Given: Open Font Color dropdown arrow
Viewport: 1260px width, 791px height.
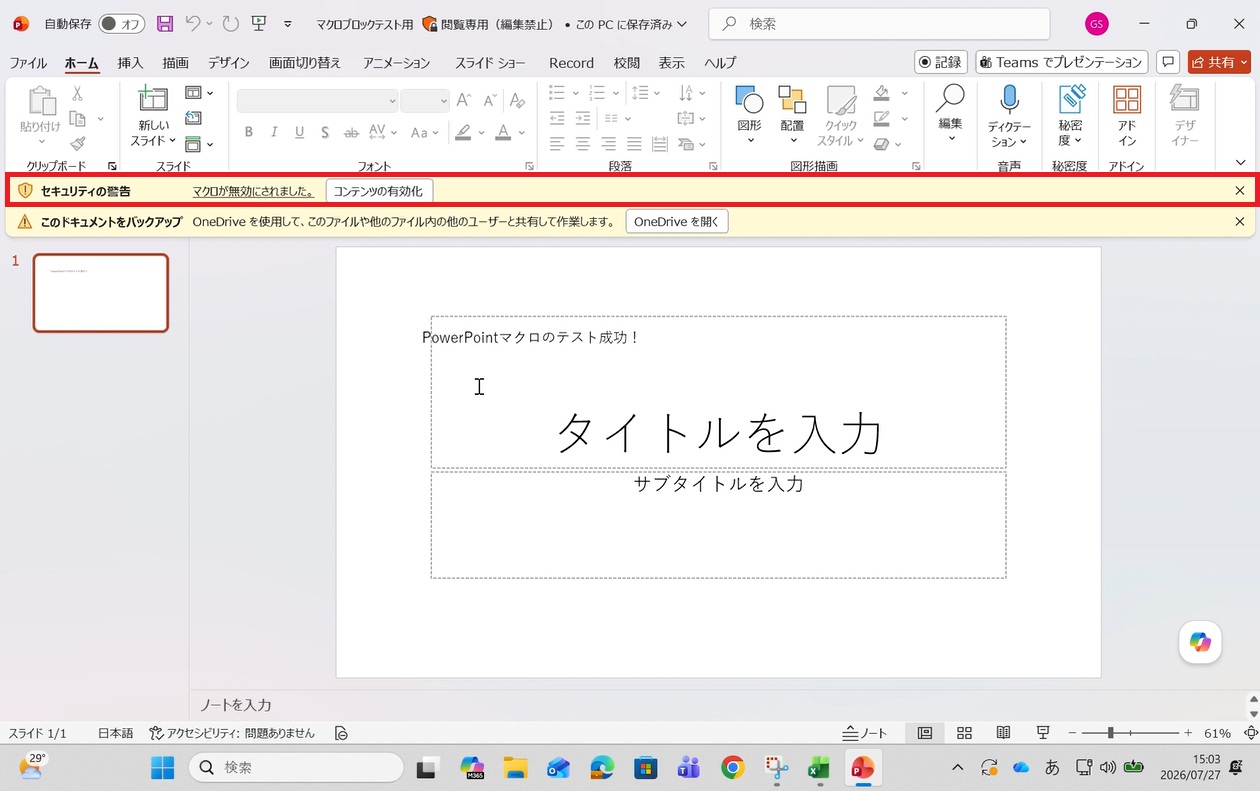Looking at the screenshot, I should pyautogui.click(x=522, y=132).
